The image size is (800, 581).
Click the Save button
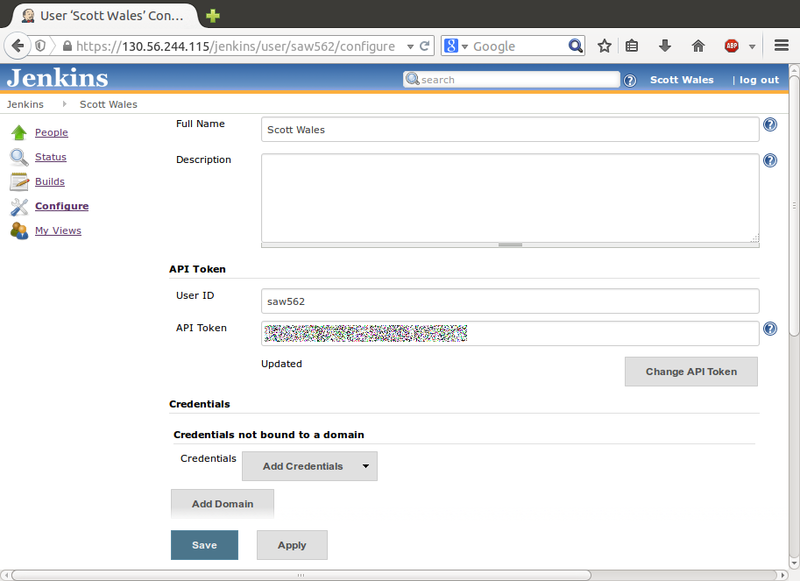204,545
